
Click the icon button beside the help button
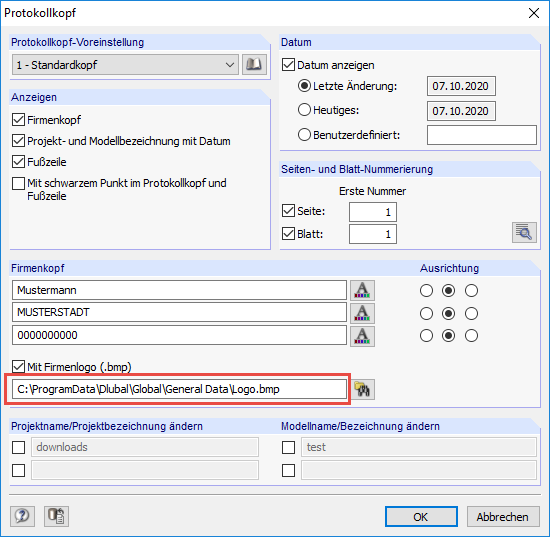point(56,516)
